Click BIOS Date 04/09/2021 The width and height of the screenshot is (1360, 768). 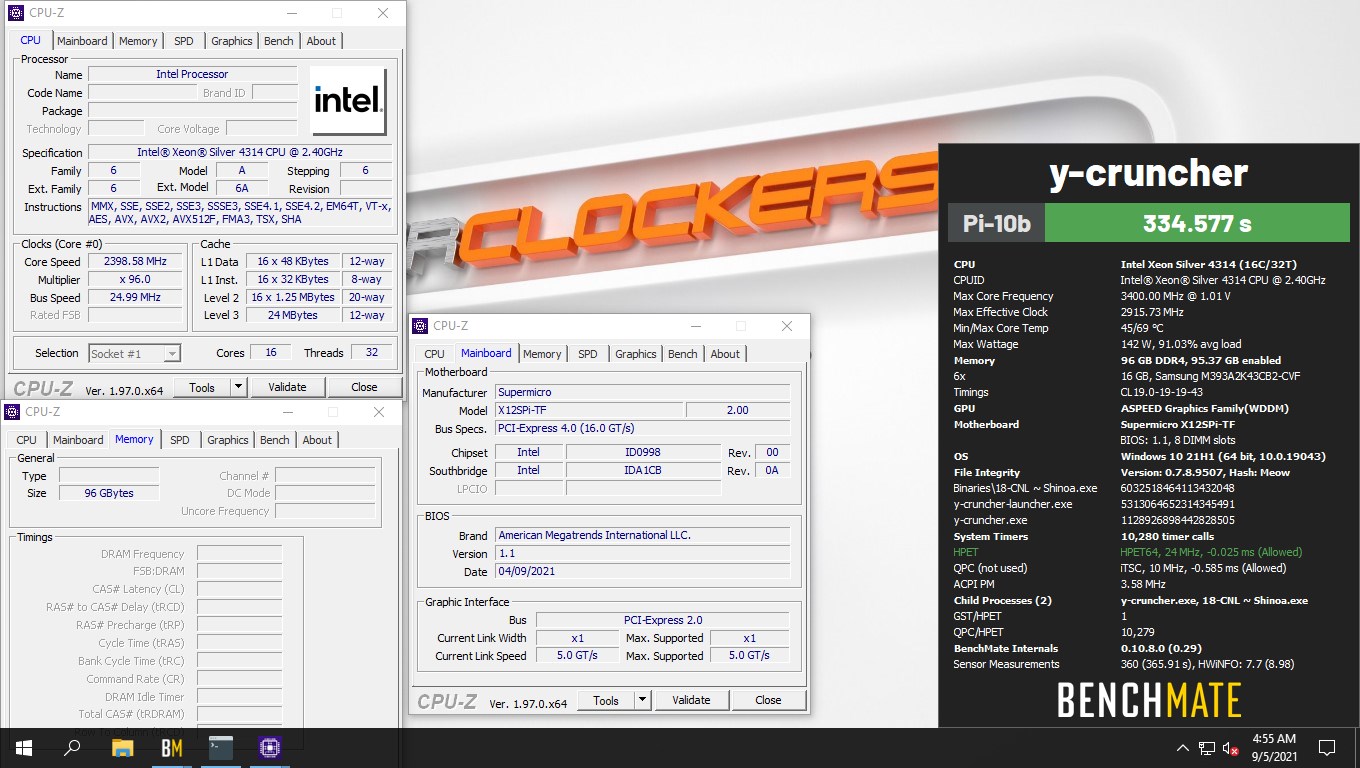click(642, 571)
